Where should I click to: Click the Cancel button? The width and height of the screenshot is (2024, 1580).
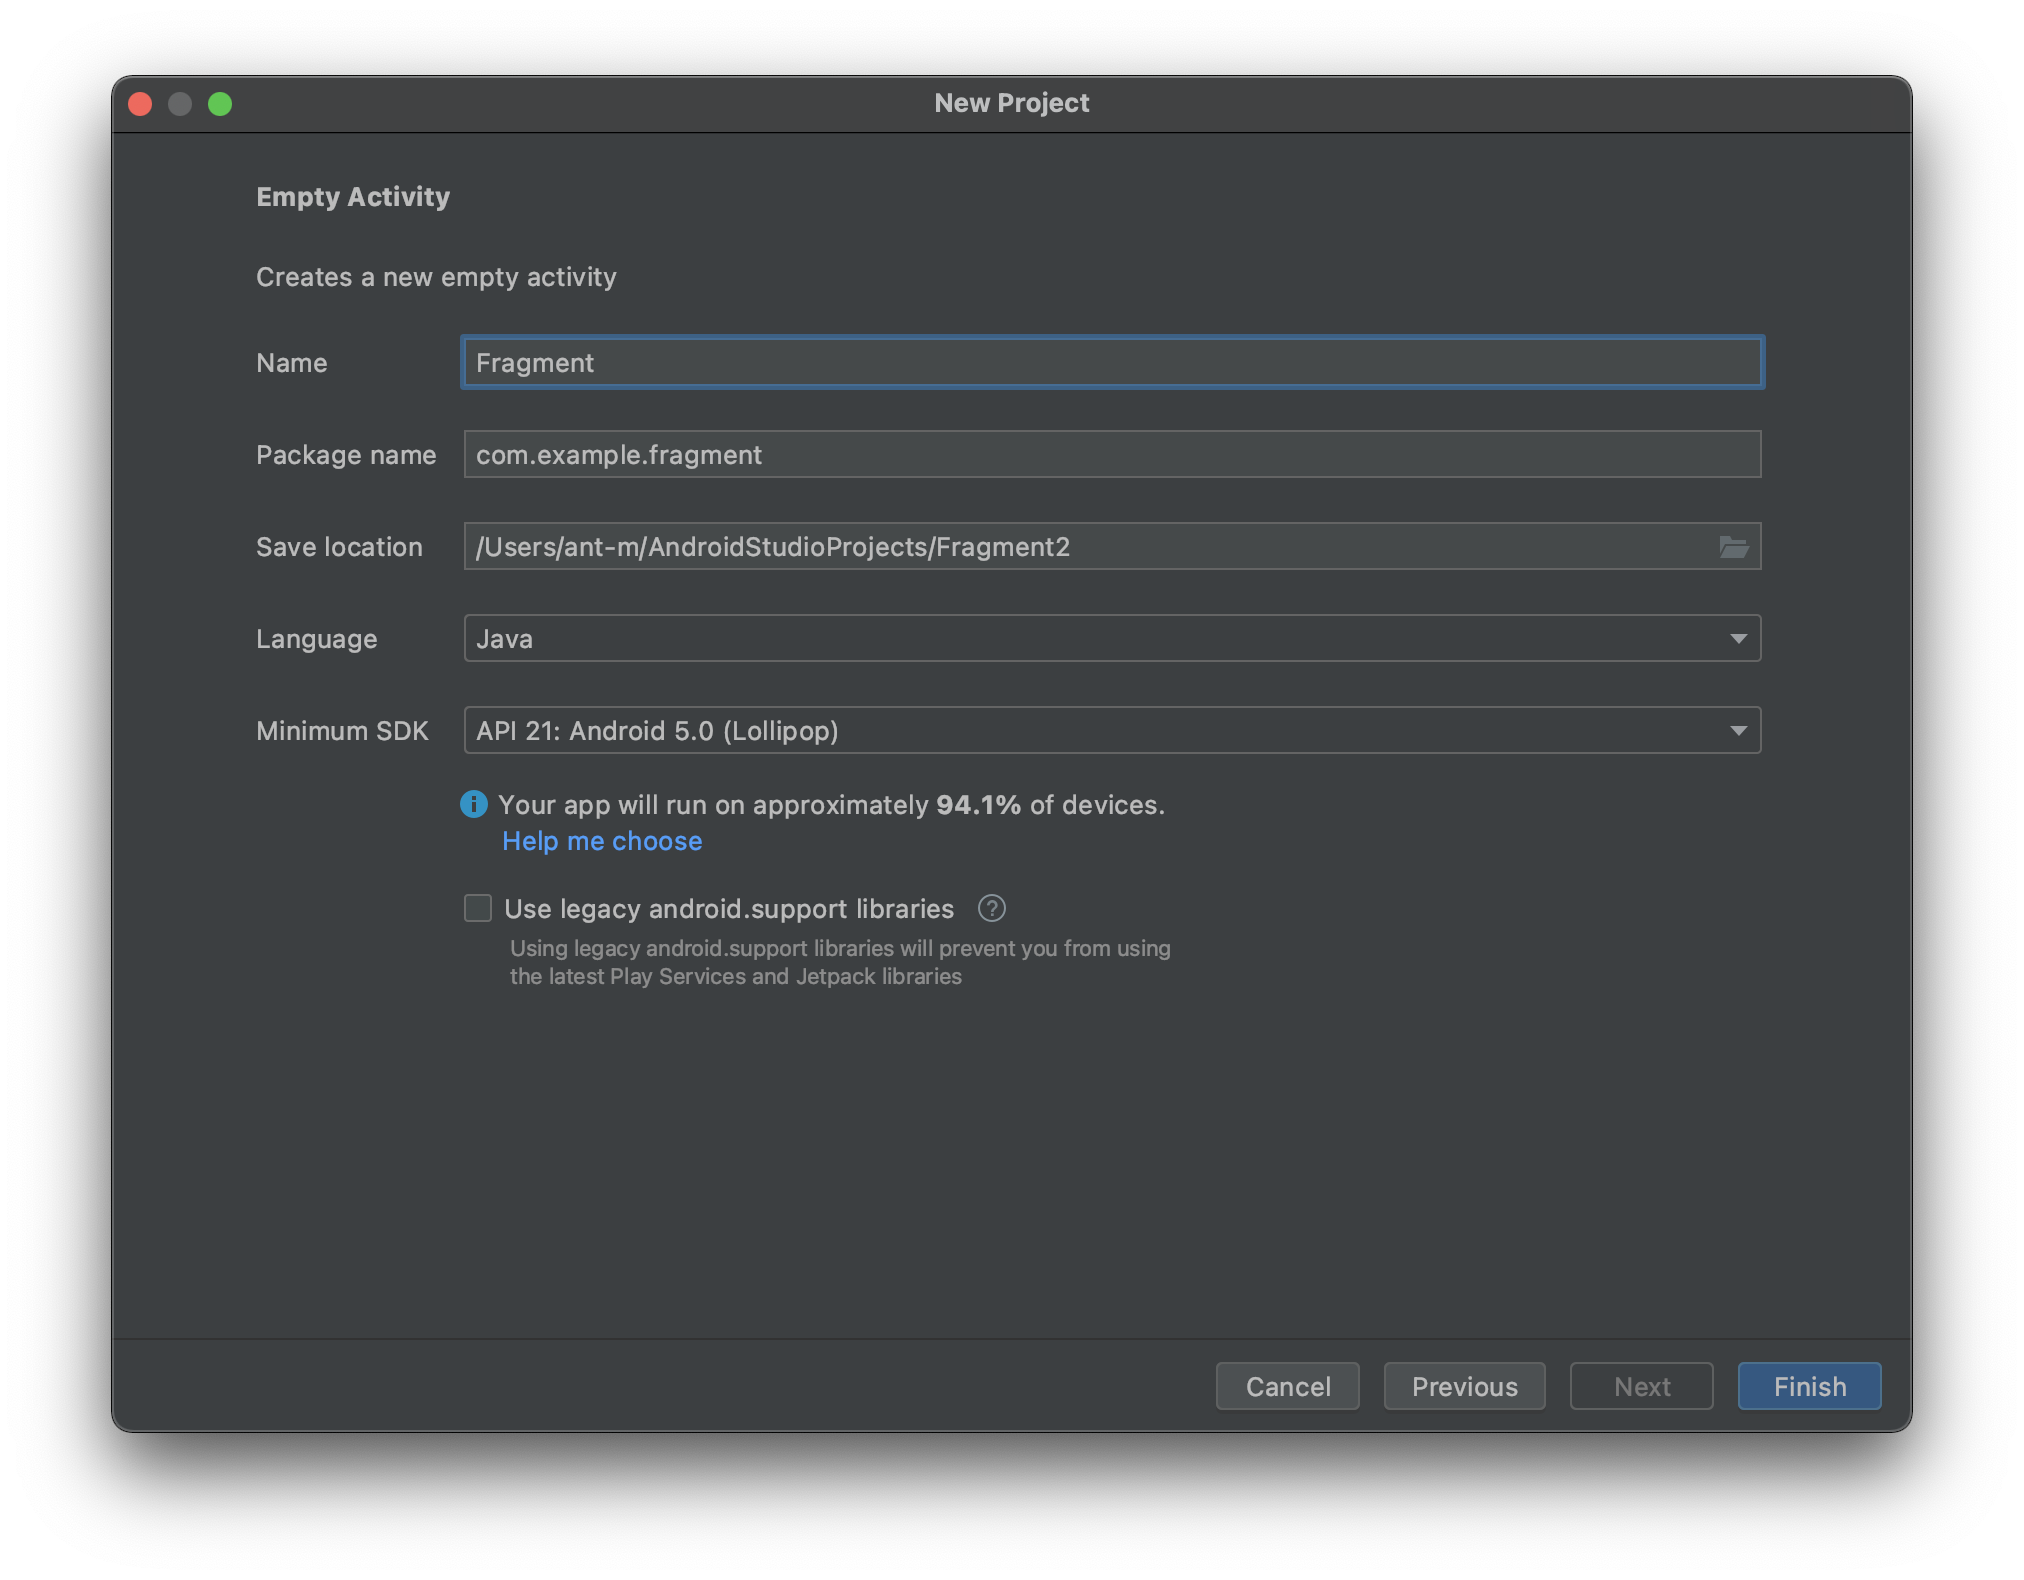tap(1287, 1386)
